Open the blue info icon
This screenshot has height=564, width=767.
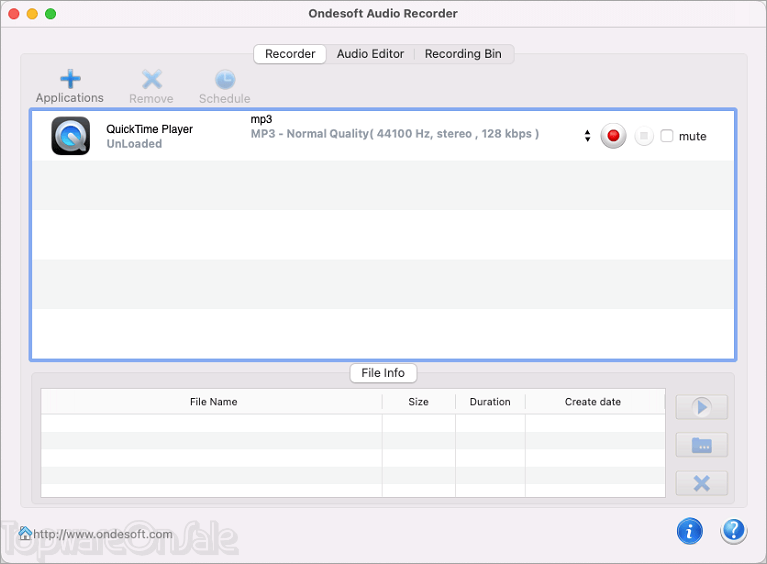click(690, 531)
